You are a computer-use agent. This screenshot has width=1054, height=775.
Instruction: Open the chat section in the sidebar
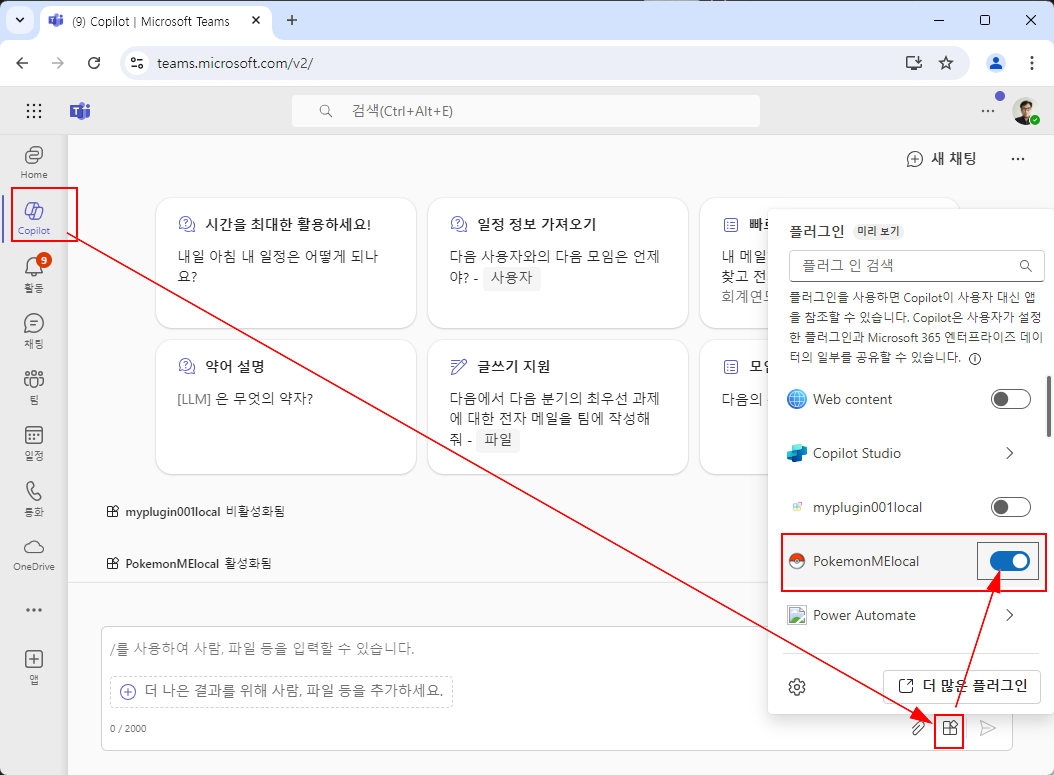(34, 330)
